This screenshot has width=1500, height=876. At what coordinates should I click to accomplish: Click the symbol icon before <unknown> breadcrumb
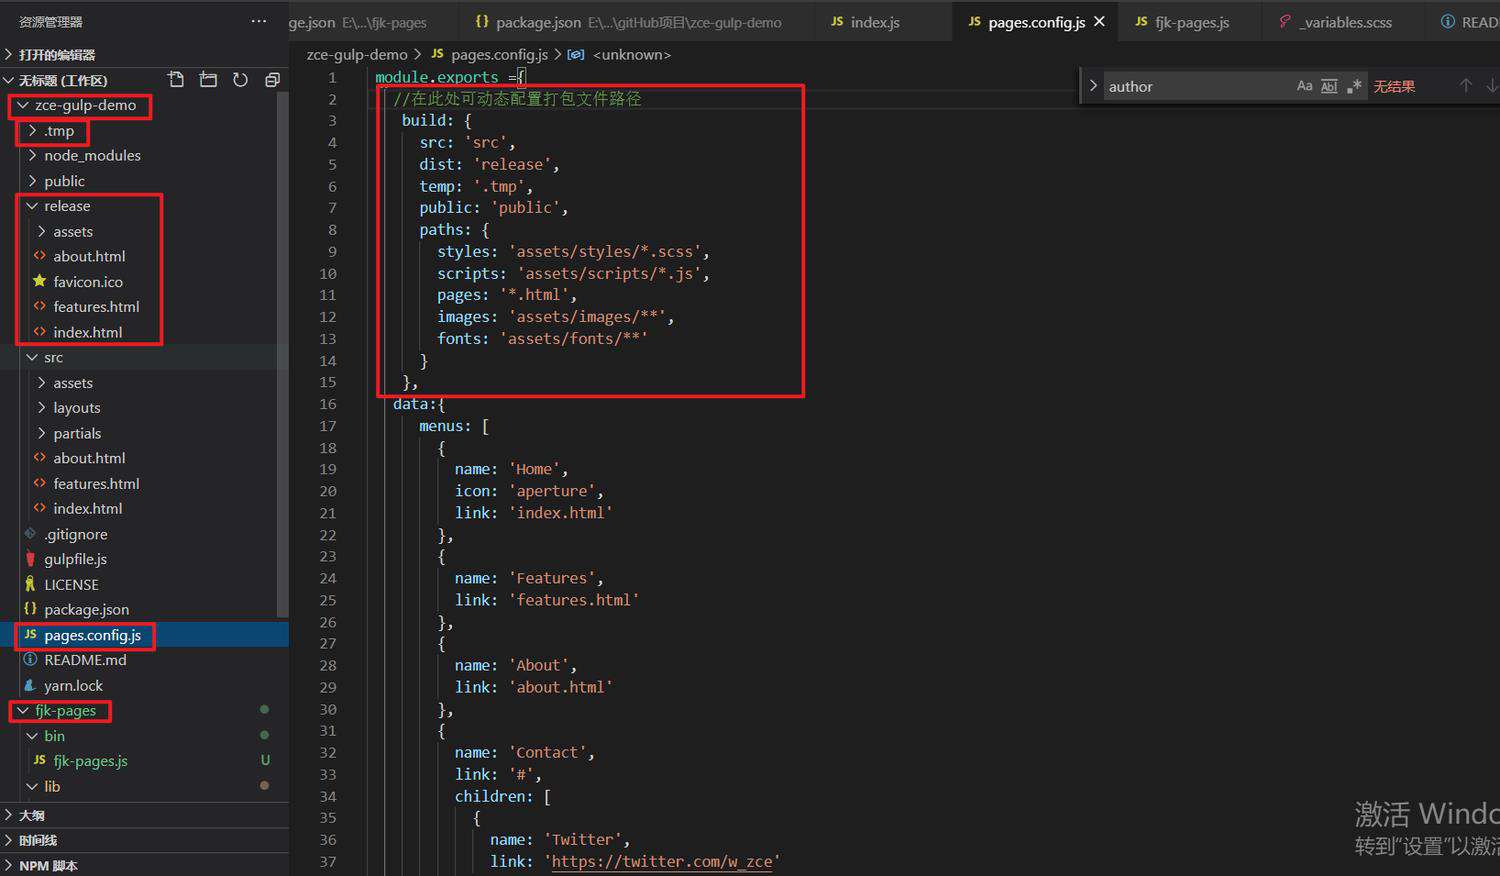click(x=576, y=55)
